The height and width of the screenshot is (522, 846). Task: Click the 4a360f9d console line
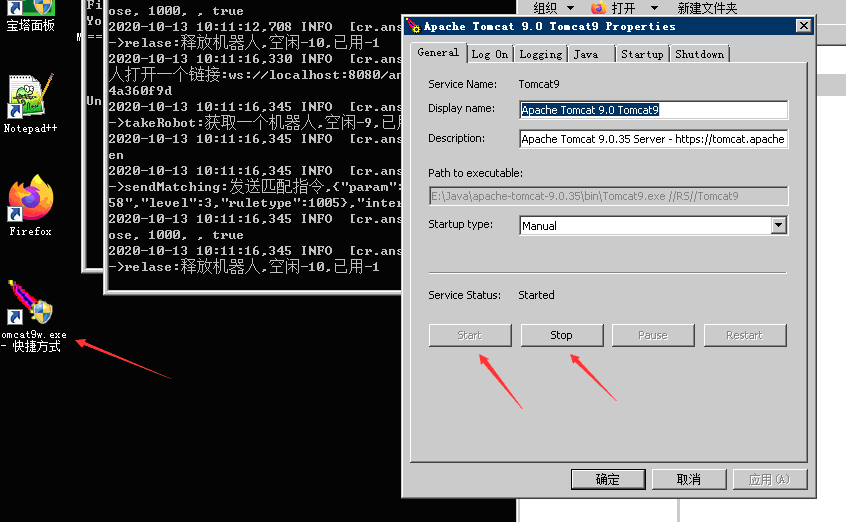point(140,91)
